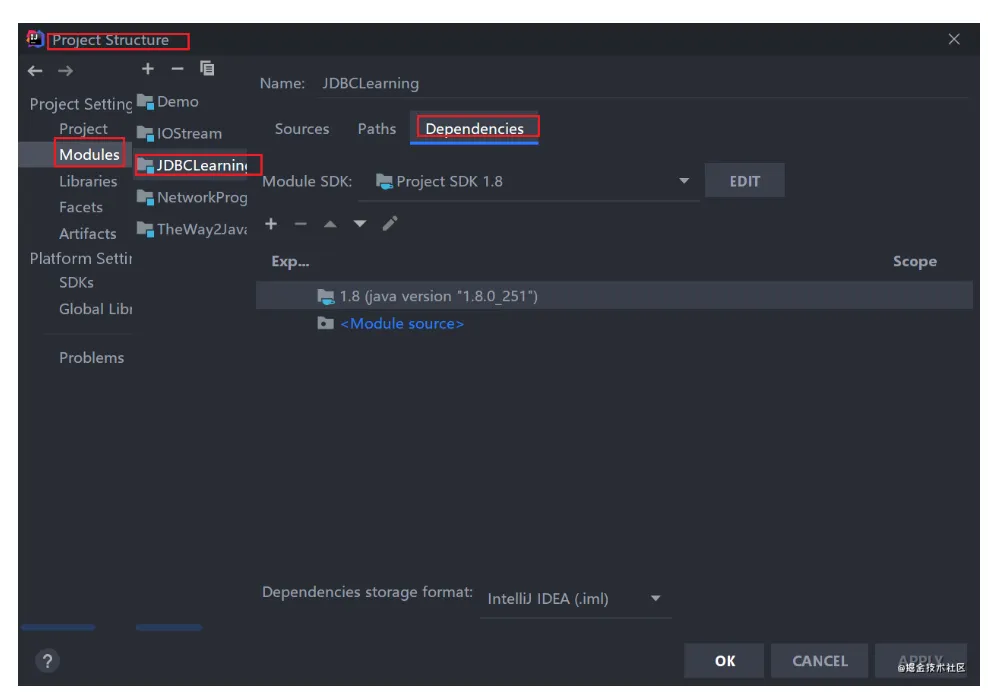Add a new module with the plus icon

[x=147, y=69]
